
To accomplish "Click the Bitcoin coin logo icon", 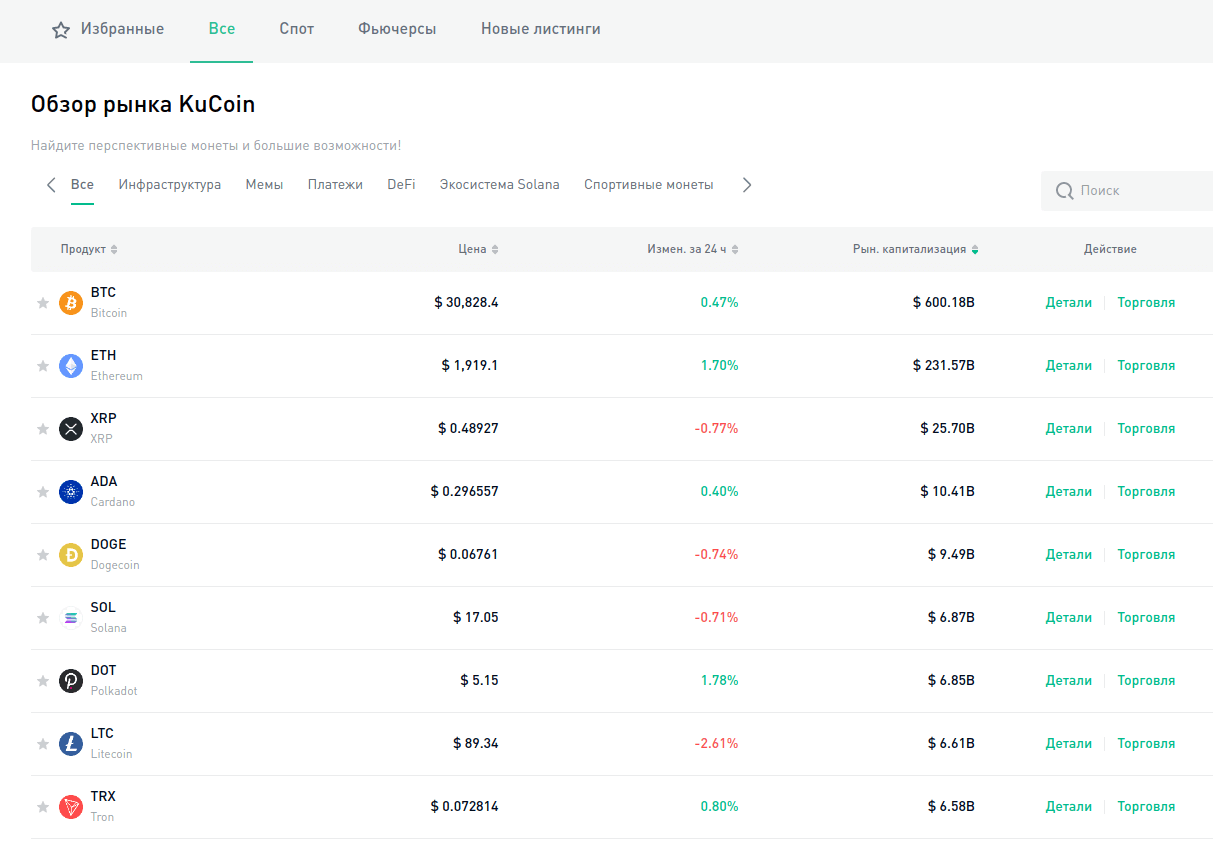I will [71, 303].
